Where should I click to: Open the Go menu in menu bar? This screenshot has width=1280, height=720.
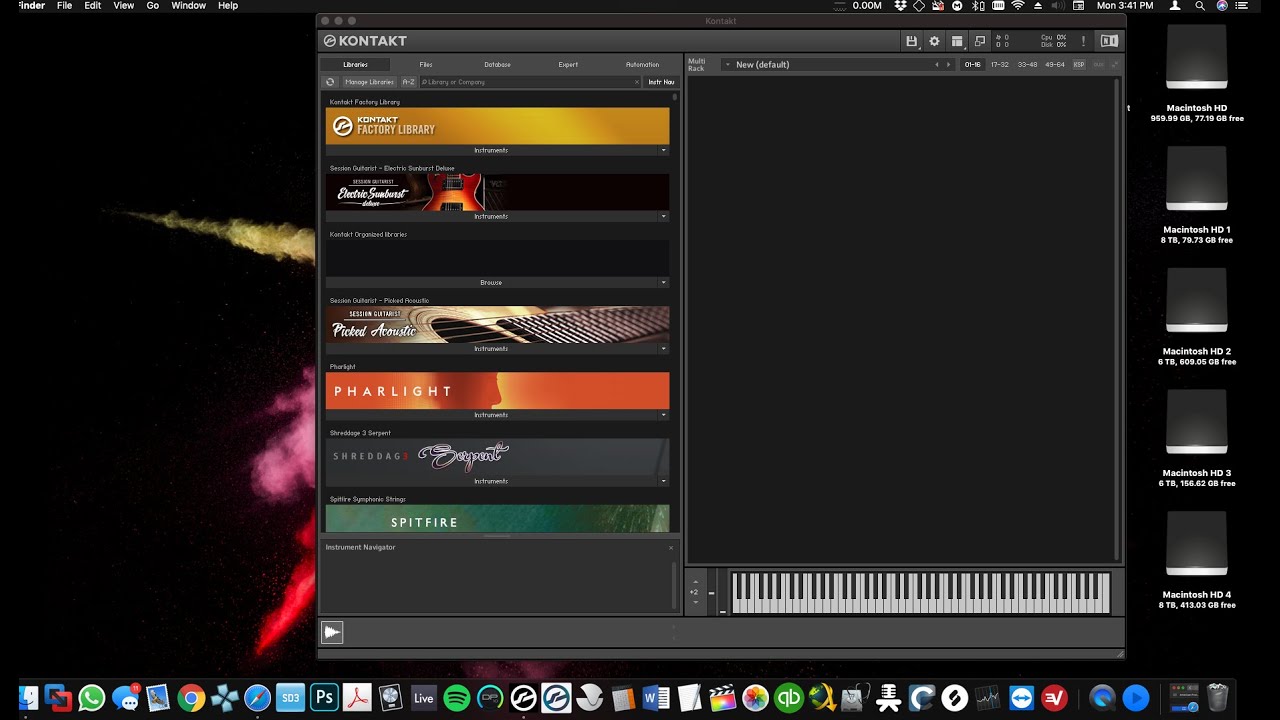[x=153, y=6]
